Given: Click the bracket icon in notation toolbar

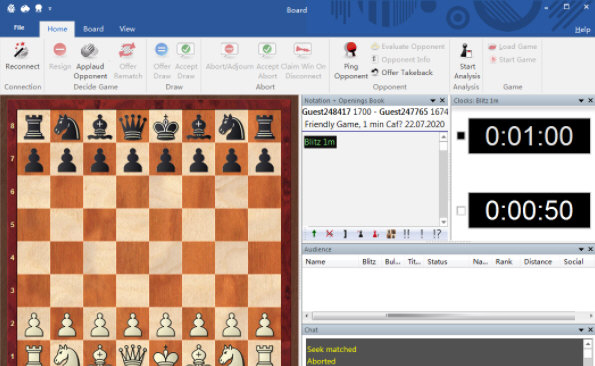Looking at the screenshot, I should click(x=345, y=234).
